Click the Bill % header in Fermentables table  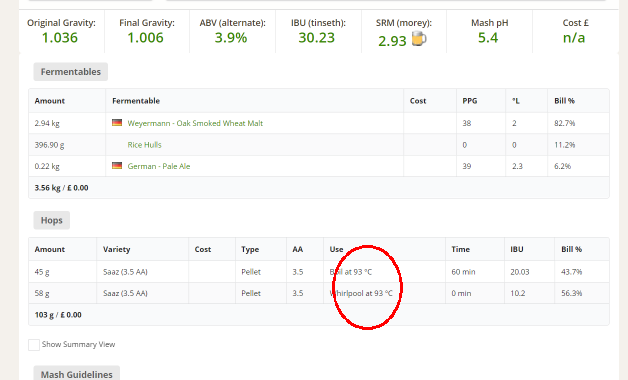tap(564, 101)
